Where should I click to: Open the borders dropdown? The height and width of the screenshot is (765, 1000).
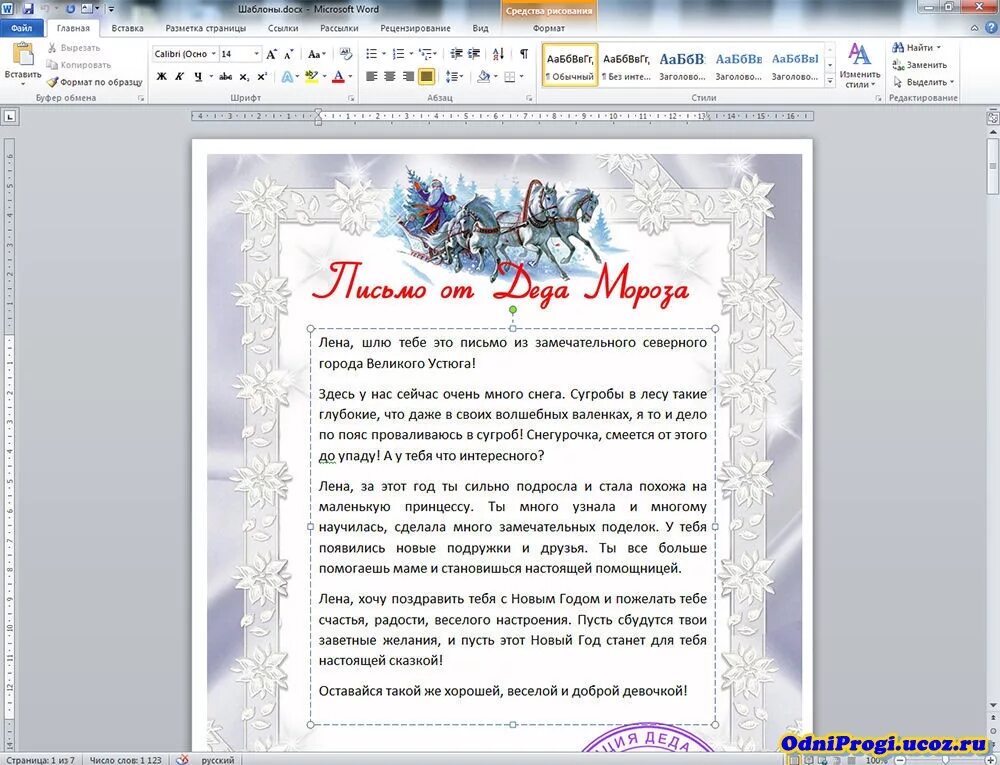(x=522, y=76)
